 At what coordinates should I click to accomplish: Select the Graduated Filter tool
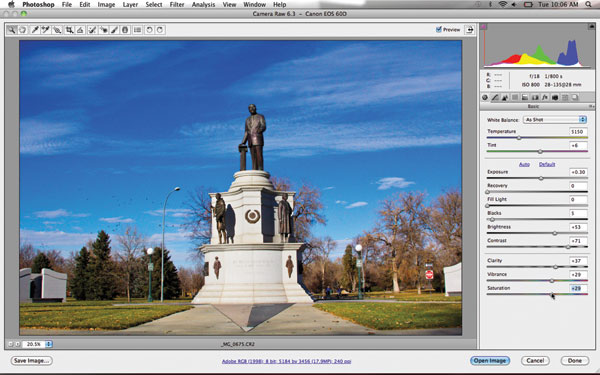(125, 30)
